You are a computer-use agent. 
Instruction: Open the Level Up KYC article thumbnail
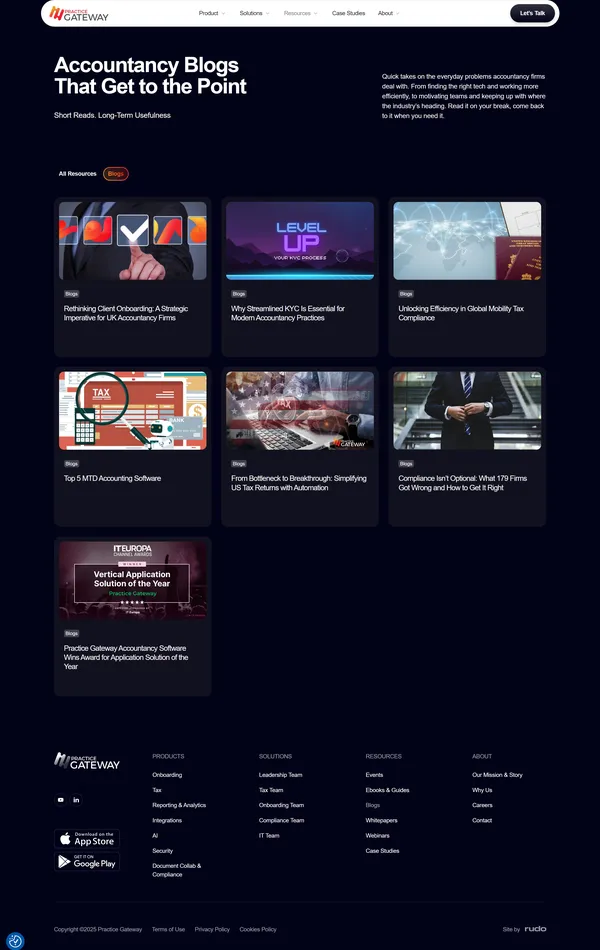[x=300, y=241]
